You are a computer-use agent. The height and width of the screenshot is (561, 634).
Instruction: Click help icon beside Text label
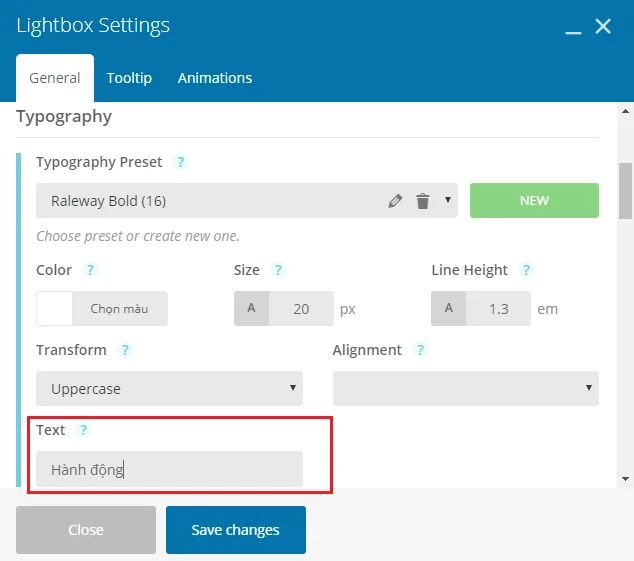click(83, 430)
